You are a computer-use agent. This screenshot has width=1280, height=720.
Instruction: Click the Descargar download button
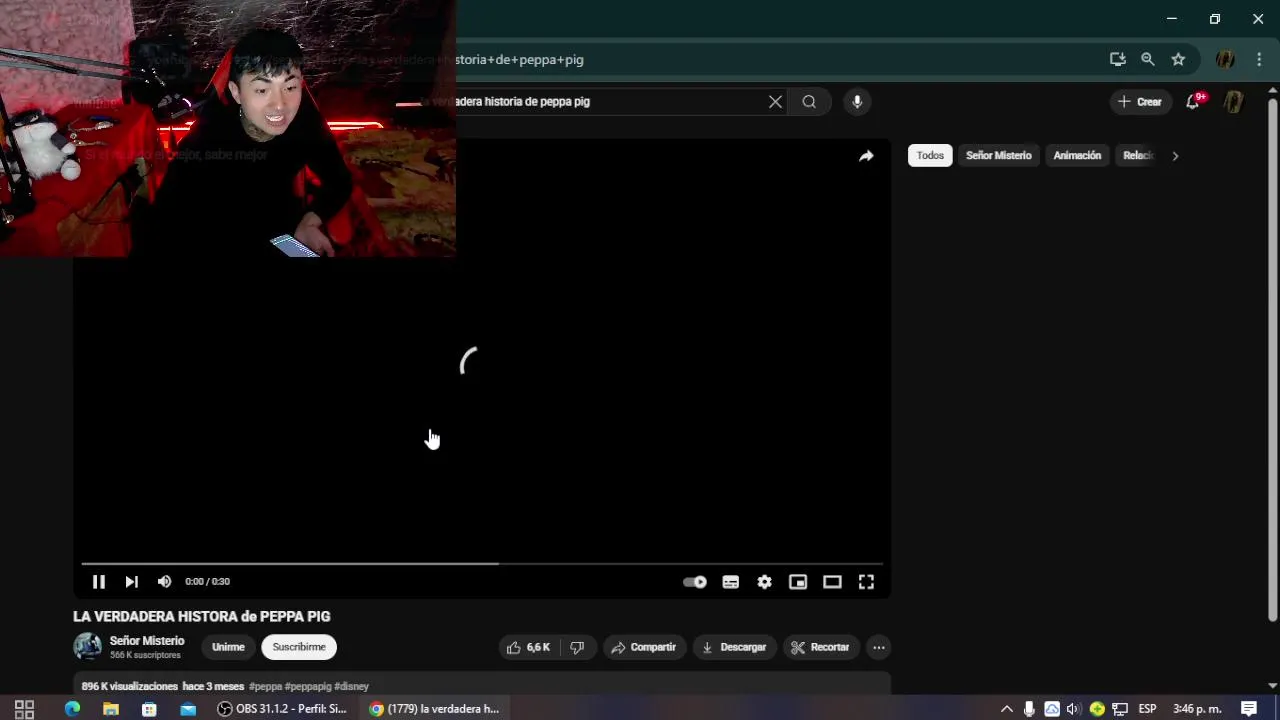point(734,647)
